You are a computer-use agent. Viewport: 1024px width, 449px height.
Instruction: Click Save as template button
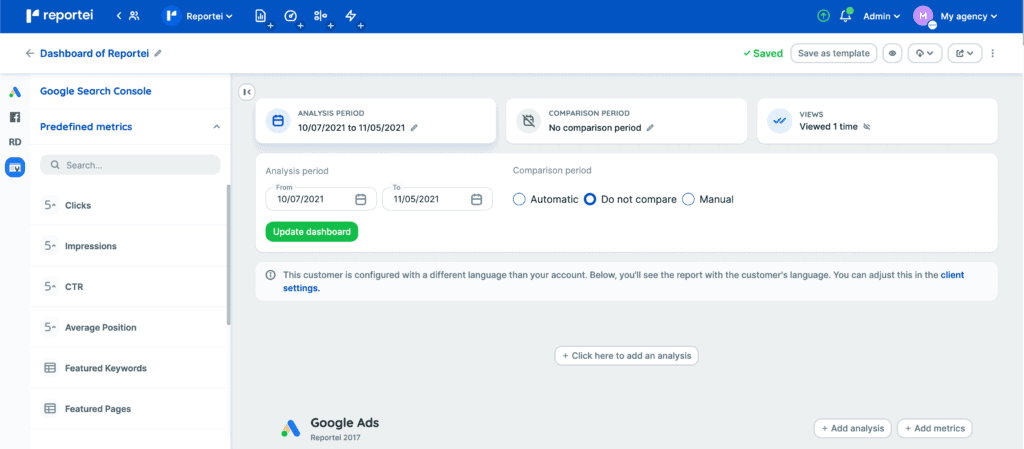pos(834,53)
